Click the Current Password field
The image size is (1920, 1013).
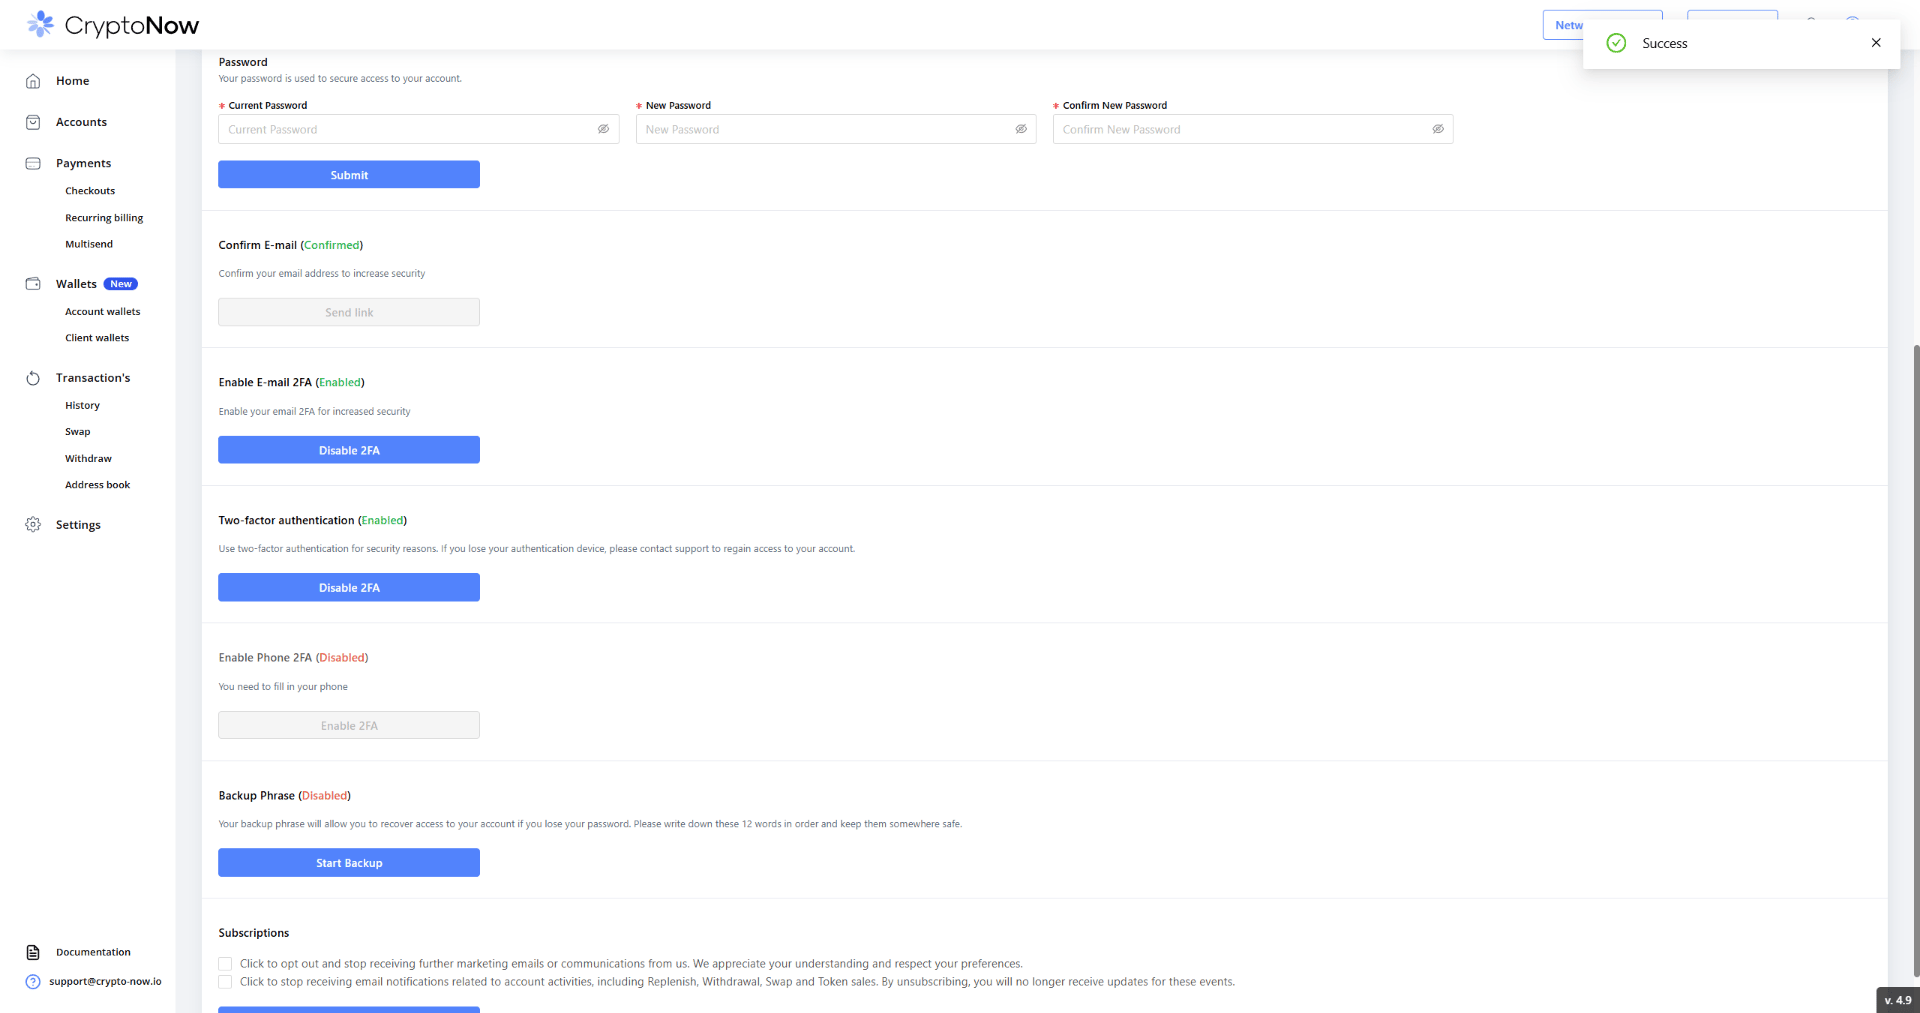(x=419, y=129)
